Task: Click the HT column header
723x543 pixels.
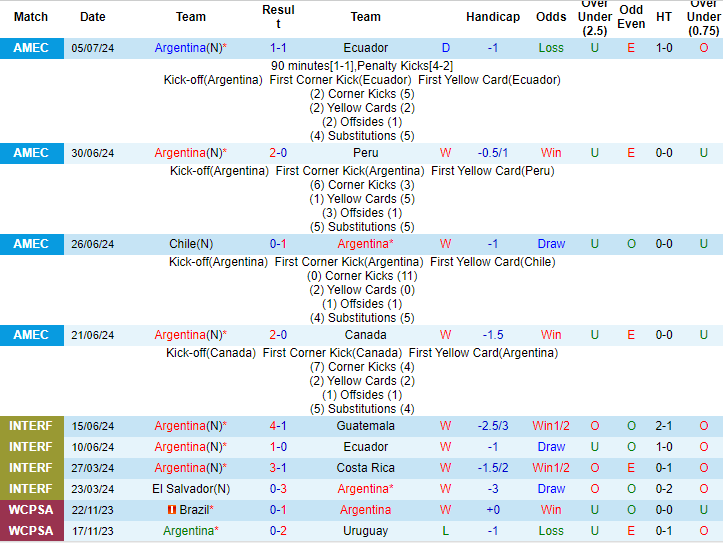Action: [664, 17]
